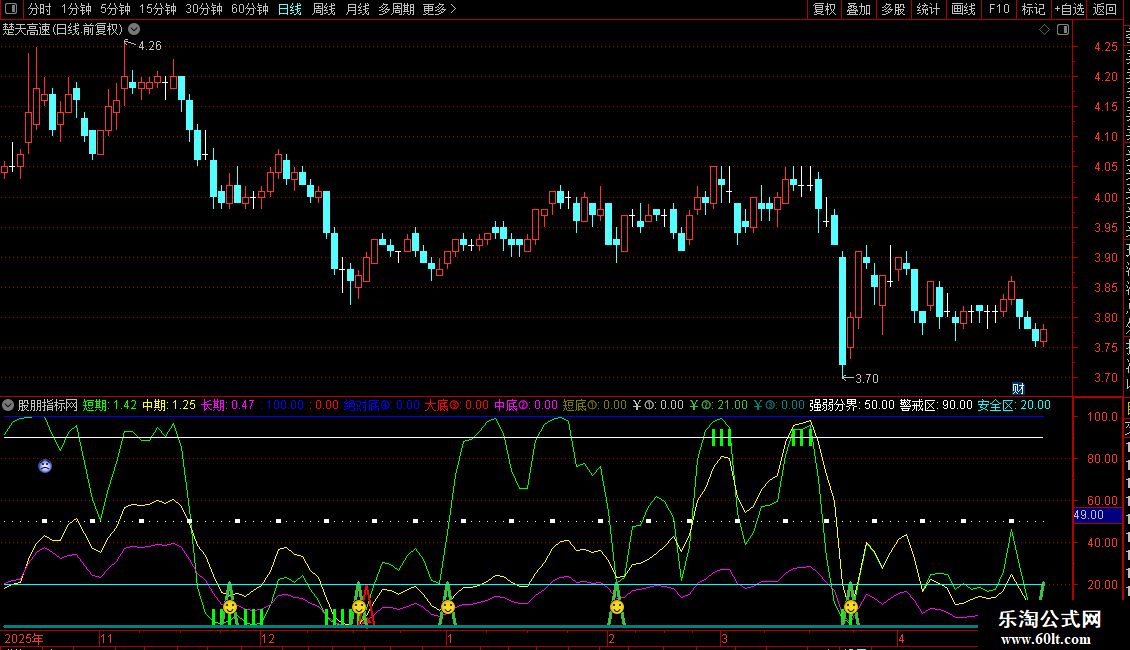Viewport: 1130px width, 650px height.
Task: Switch to the 月线 monthly chart
Action: click(357, 9)
